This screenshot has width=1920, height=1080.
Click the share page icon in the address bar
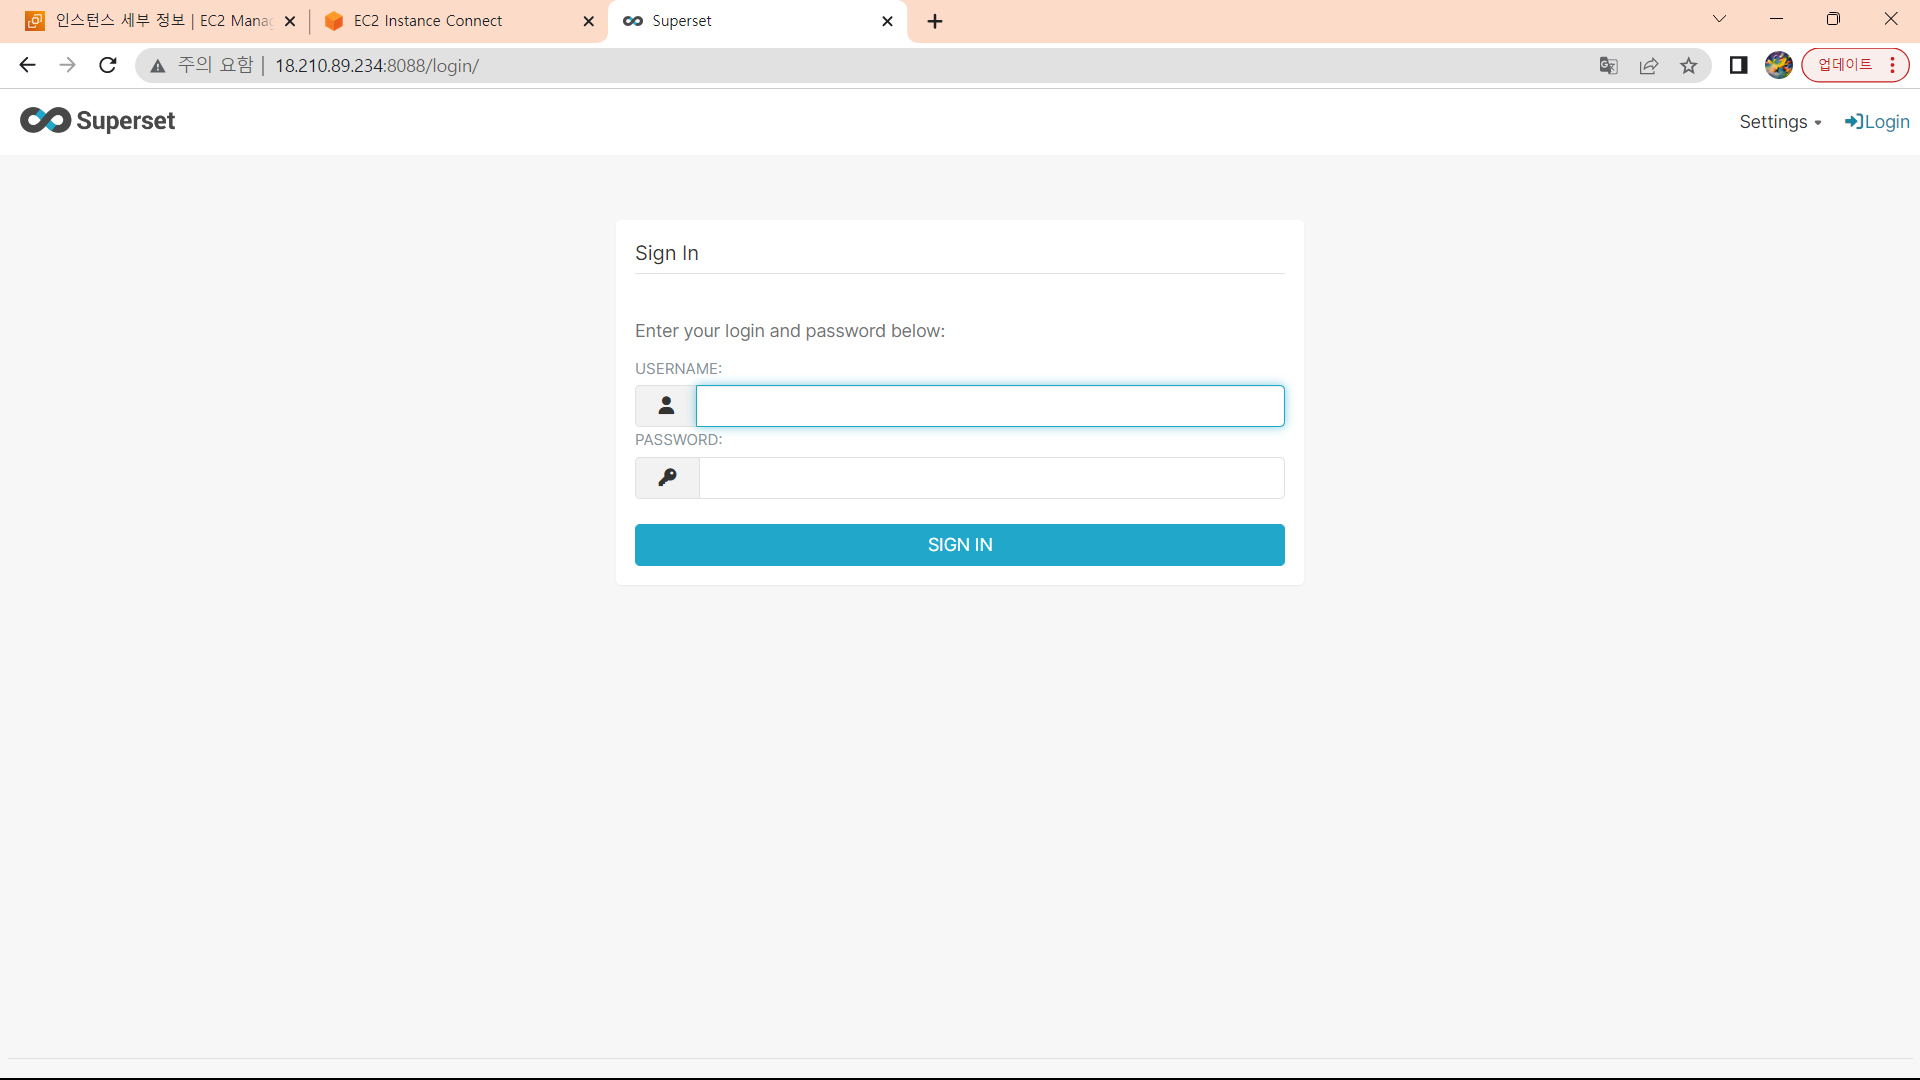1648,66
